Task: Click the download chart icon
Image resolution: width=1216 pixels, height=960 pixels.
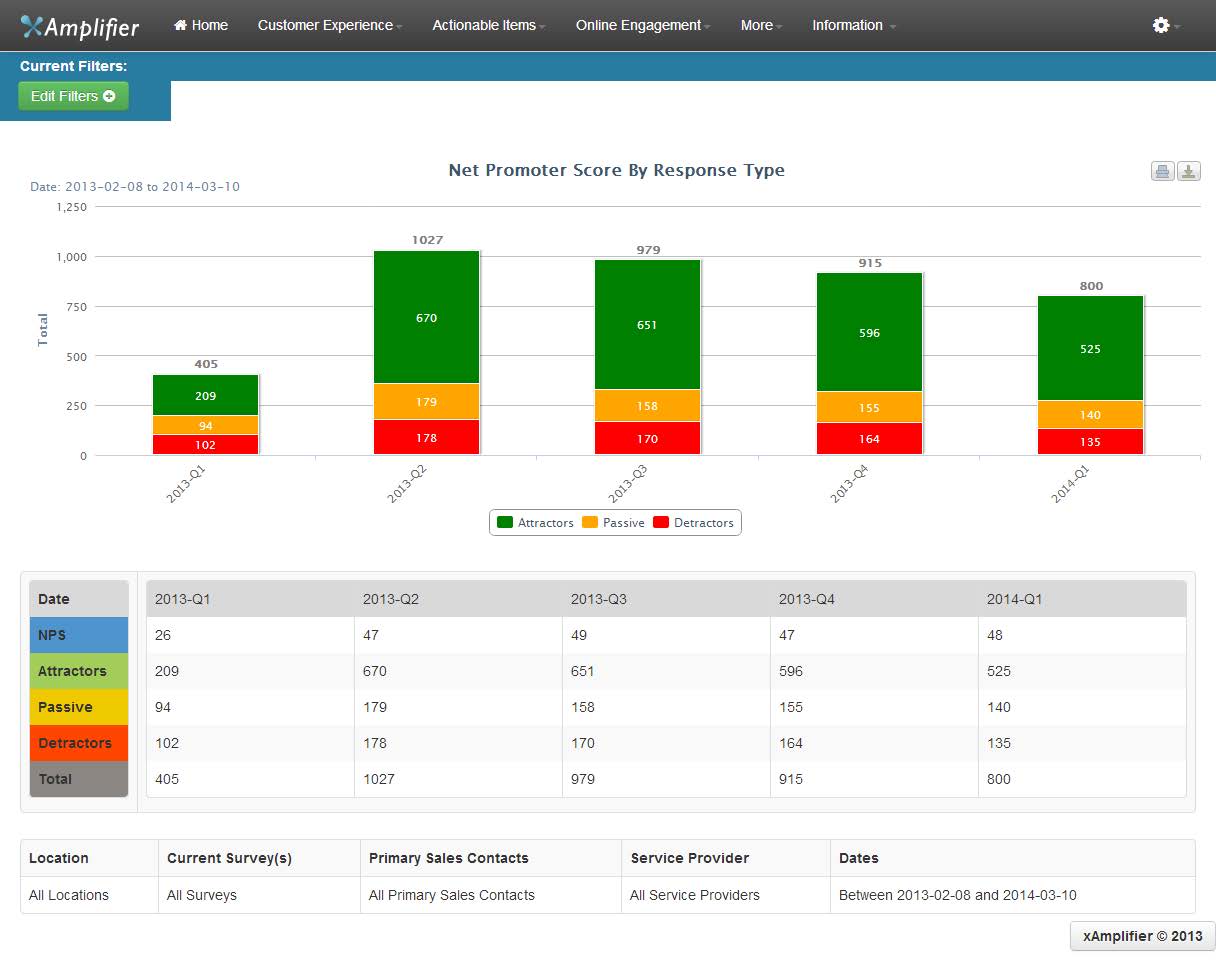Action: (x=1188, y=171)
